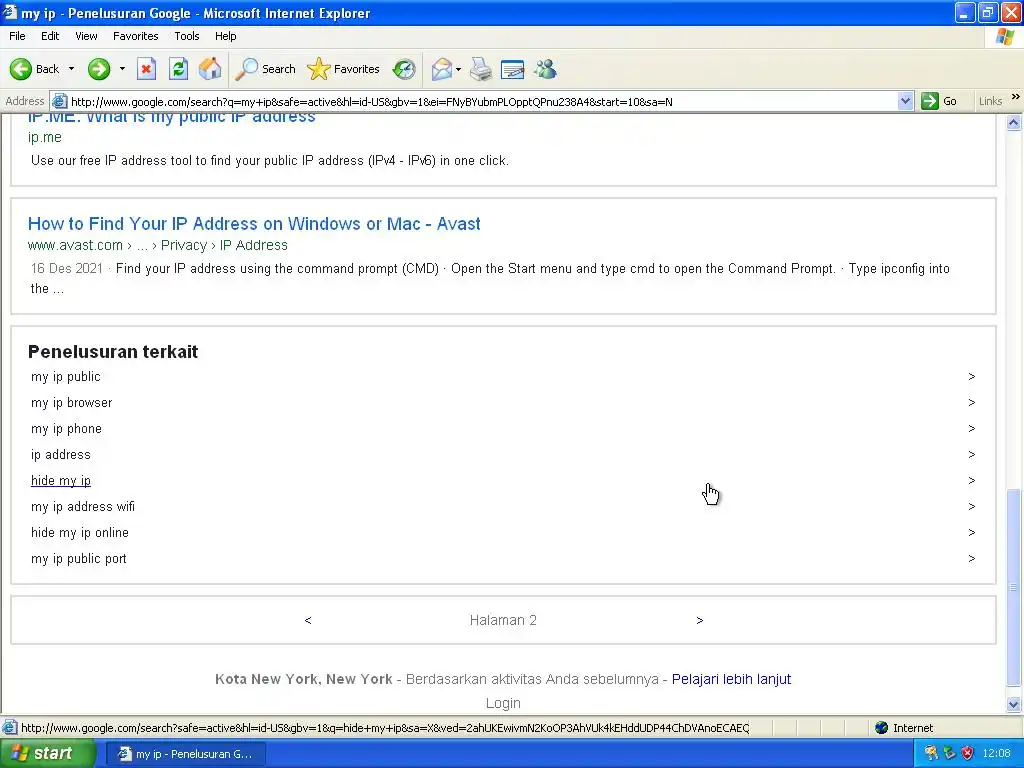
Task: Click the second tray icon between key and shield
Action: (950, 754)
